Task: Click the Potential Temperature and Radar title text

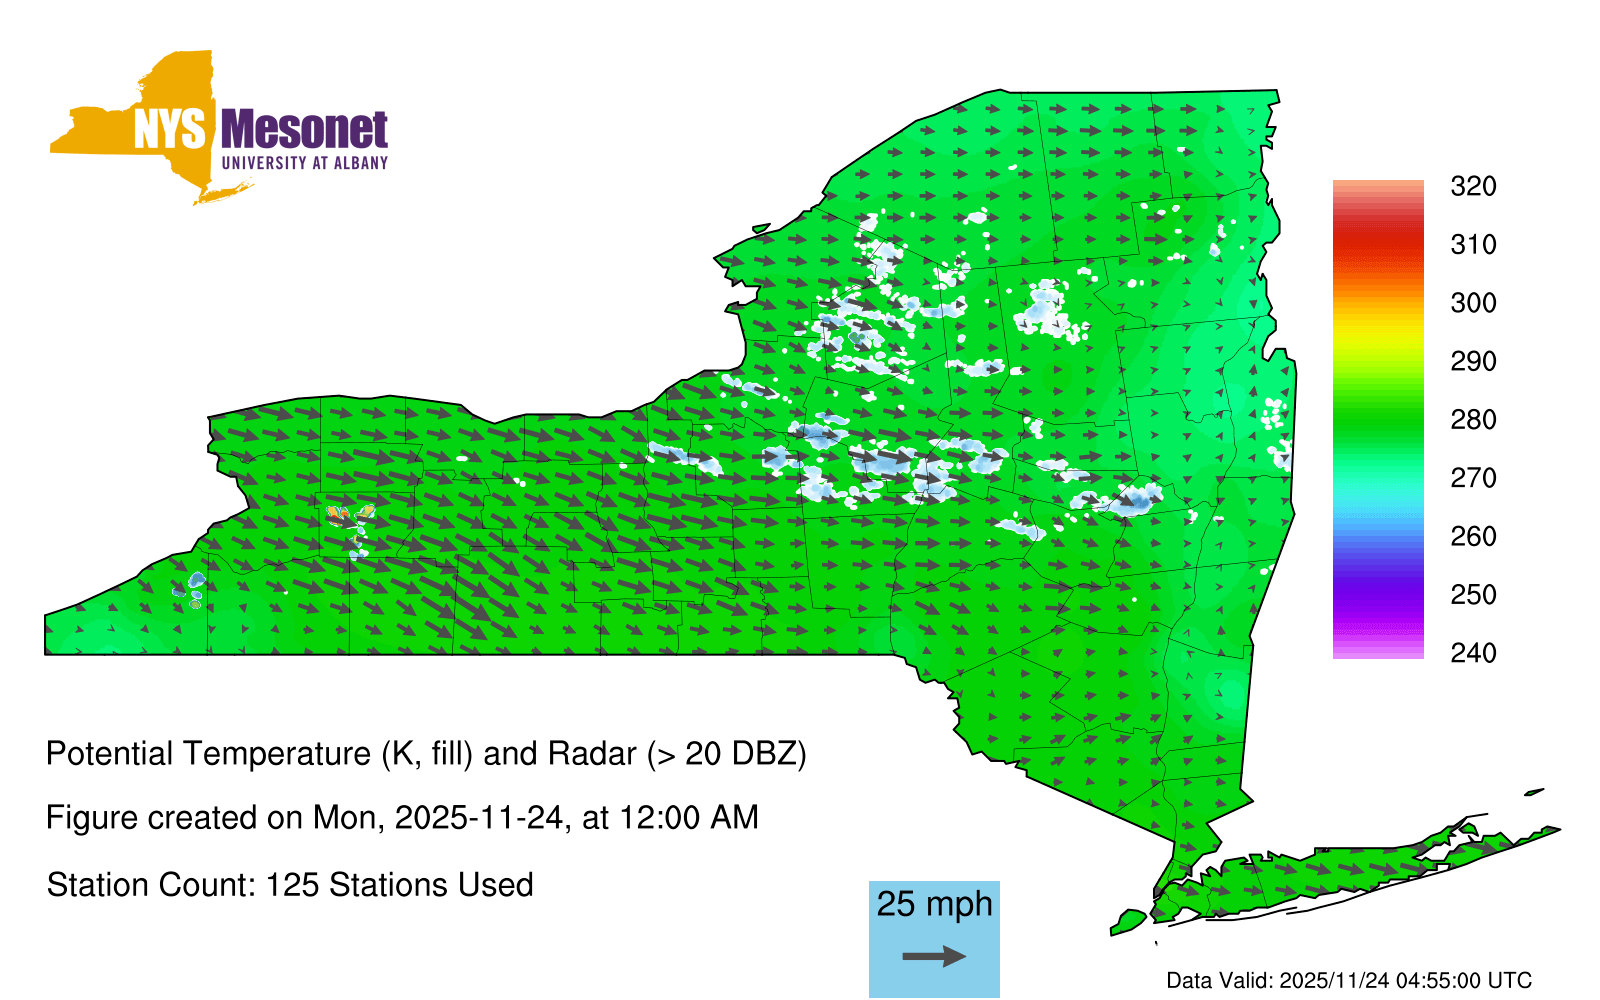Action: click(x=426, y=753)
